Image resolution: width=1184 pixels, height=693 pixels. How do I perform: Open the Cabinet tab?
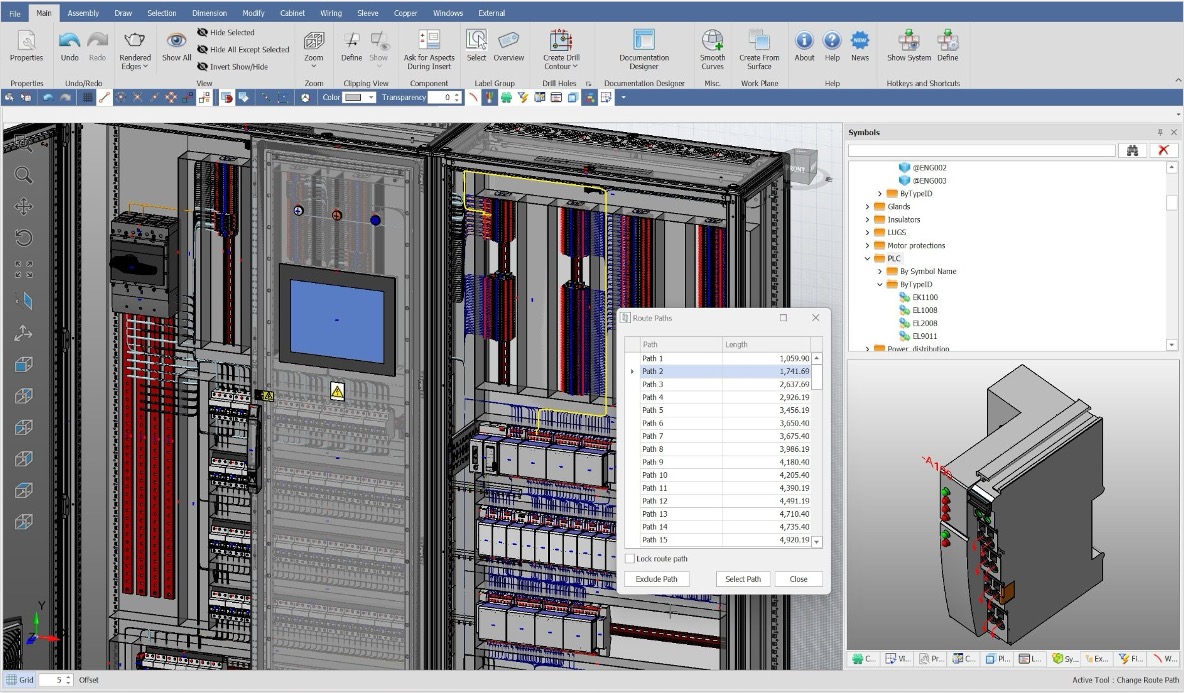pos(291,12)
